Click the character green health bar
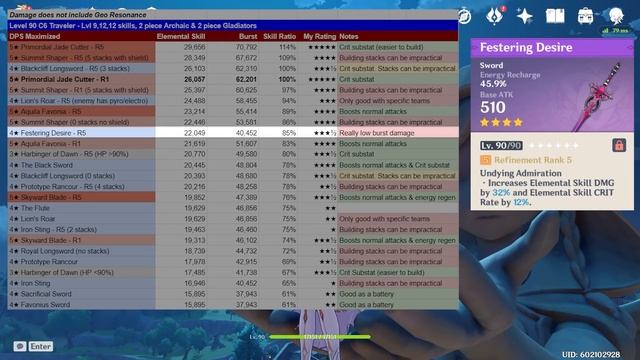Screen dimensions: 640x360 pos(320,337)
